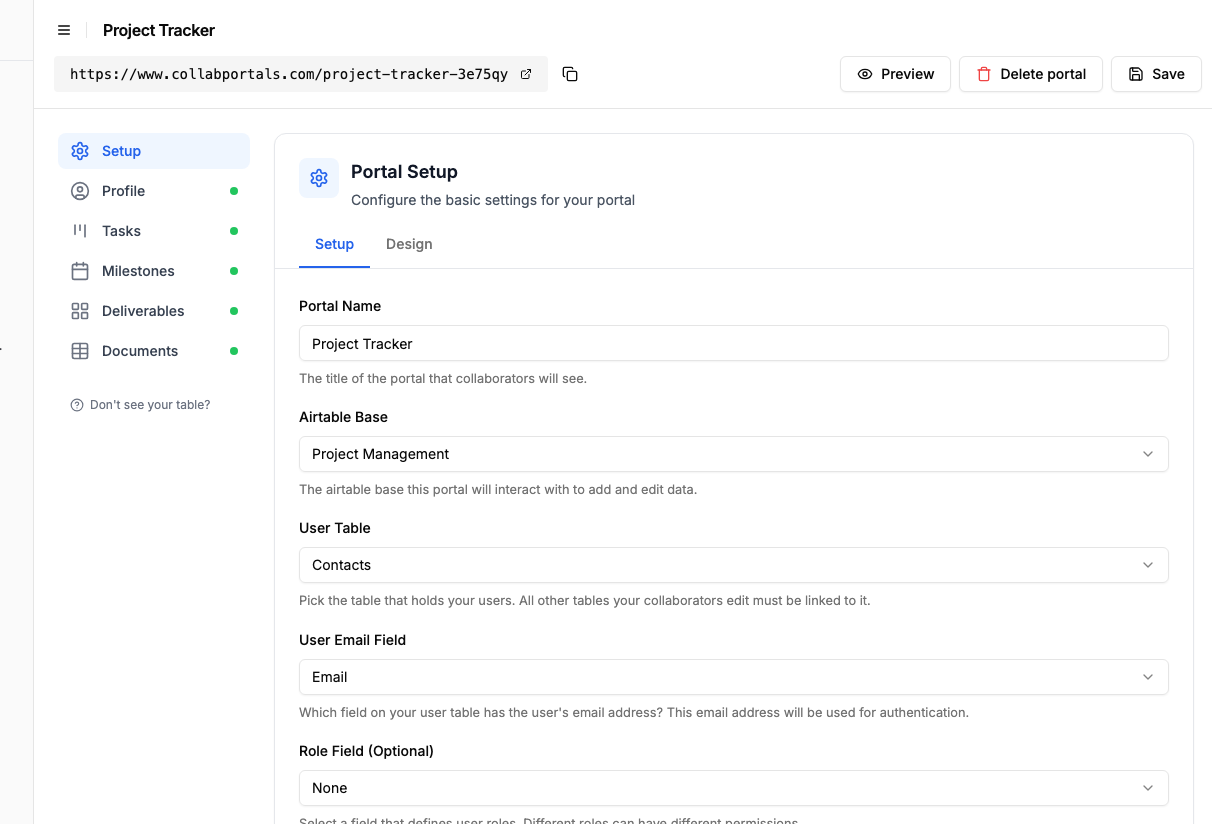1212x824 pixels.
Task: Open Profile section in sidebar
Action: coord(154,191)
